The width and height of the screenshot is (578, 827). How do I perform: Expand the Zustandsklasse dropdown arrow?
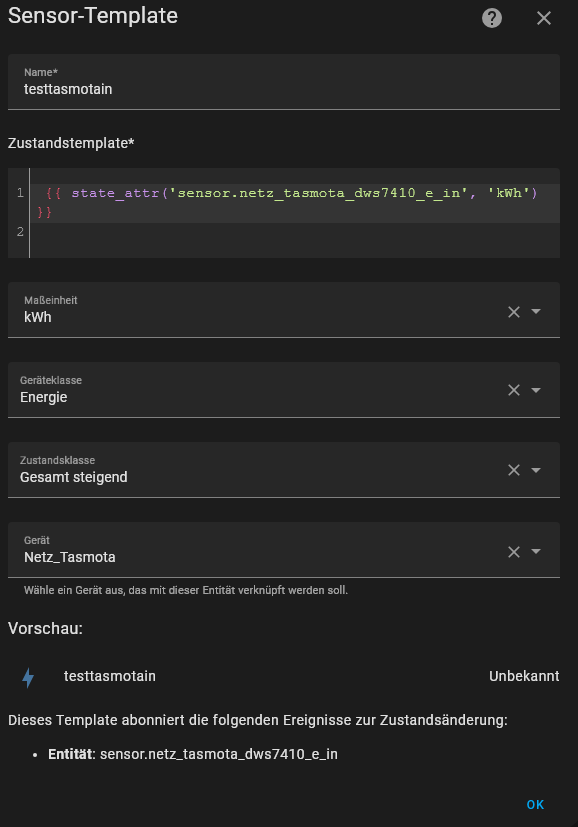coord(536,470)
